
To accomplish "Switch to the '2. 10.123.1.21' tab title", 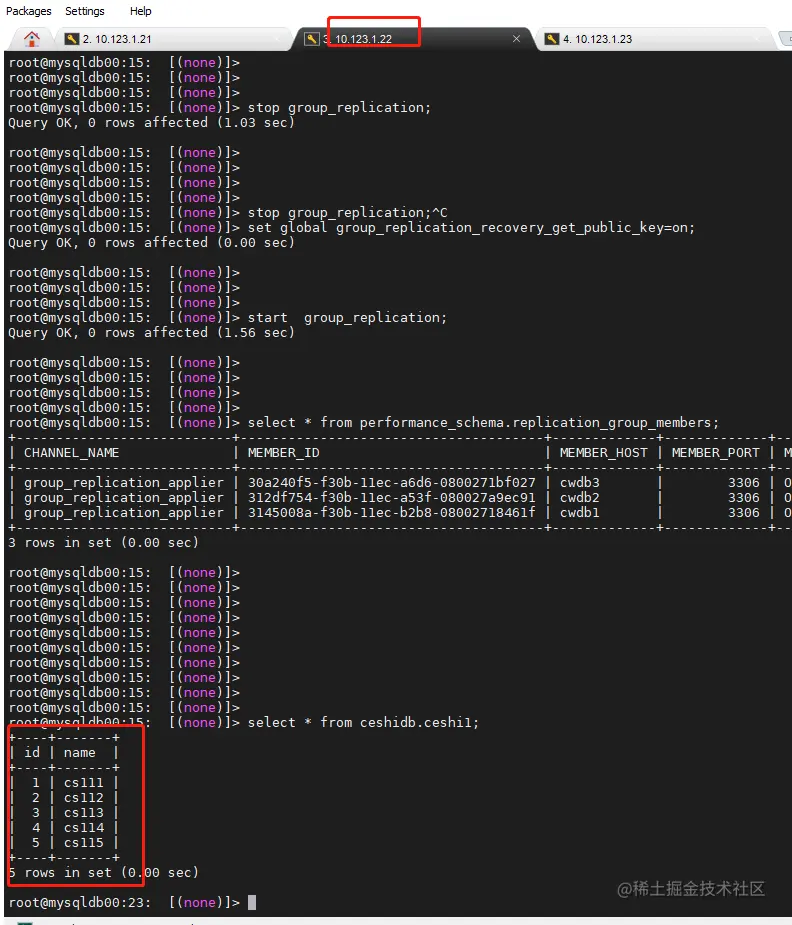I will pyautogui.click(x=117, y=39).
